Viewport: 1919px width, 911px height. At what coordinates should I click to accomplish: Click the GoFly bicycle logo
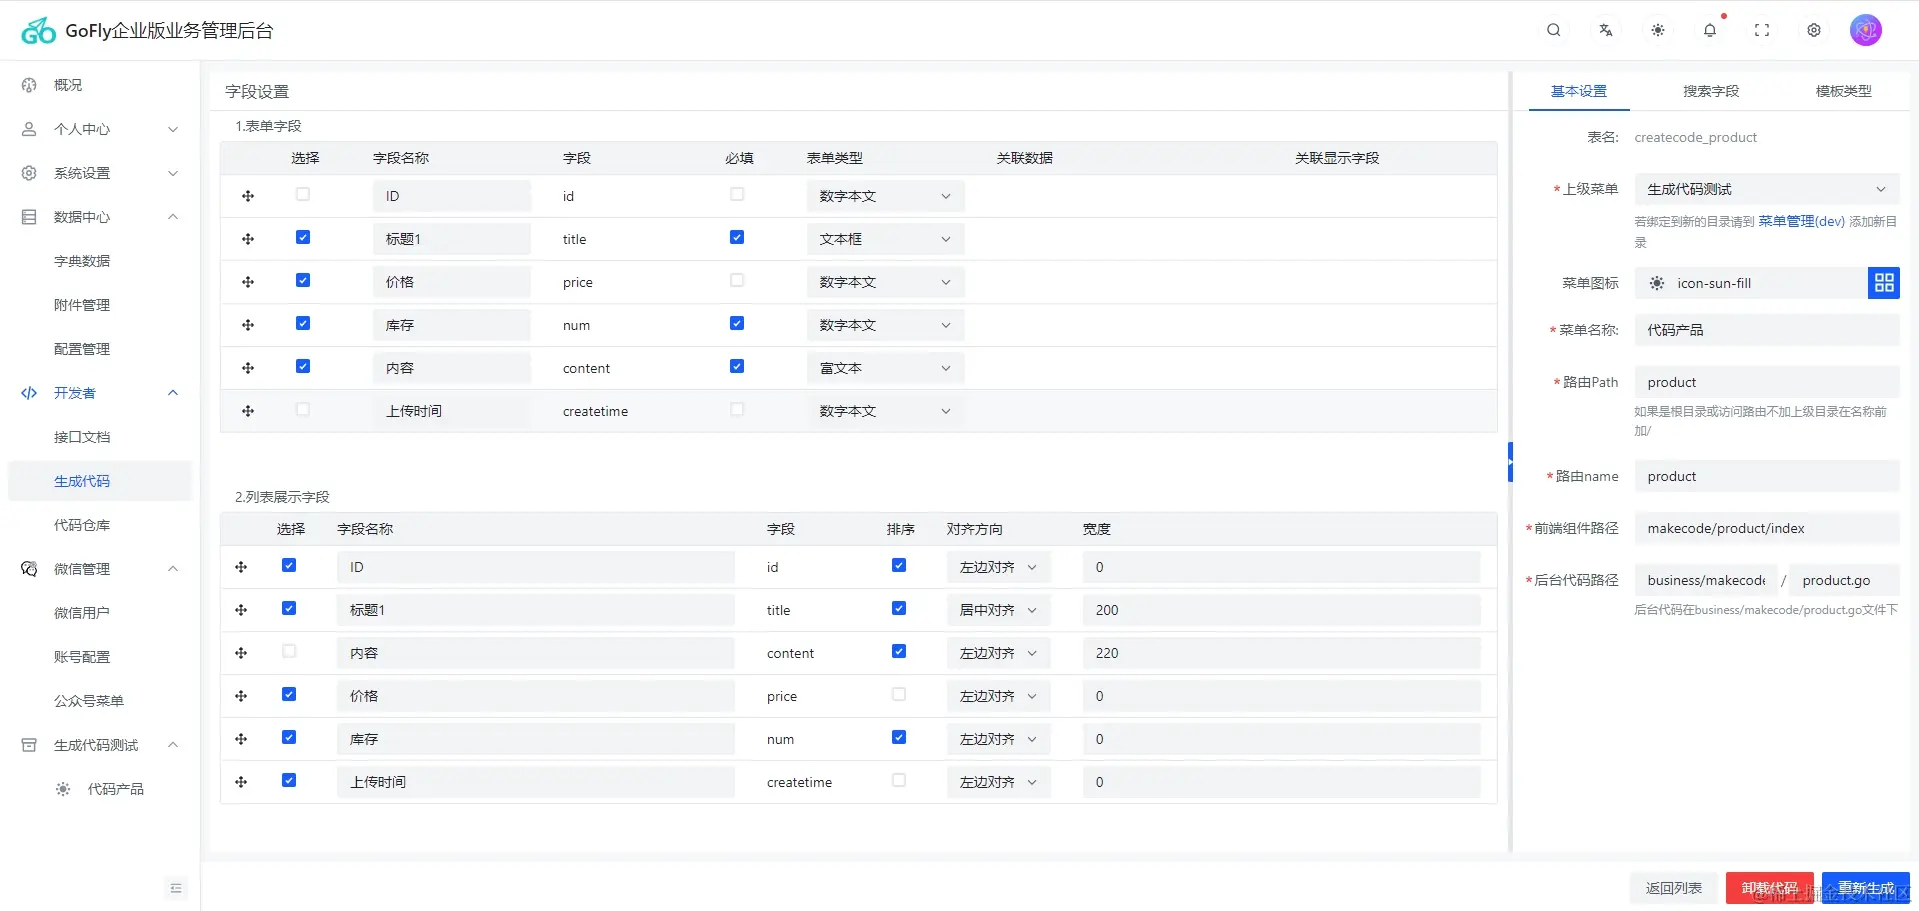(x=38, y=31)
